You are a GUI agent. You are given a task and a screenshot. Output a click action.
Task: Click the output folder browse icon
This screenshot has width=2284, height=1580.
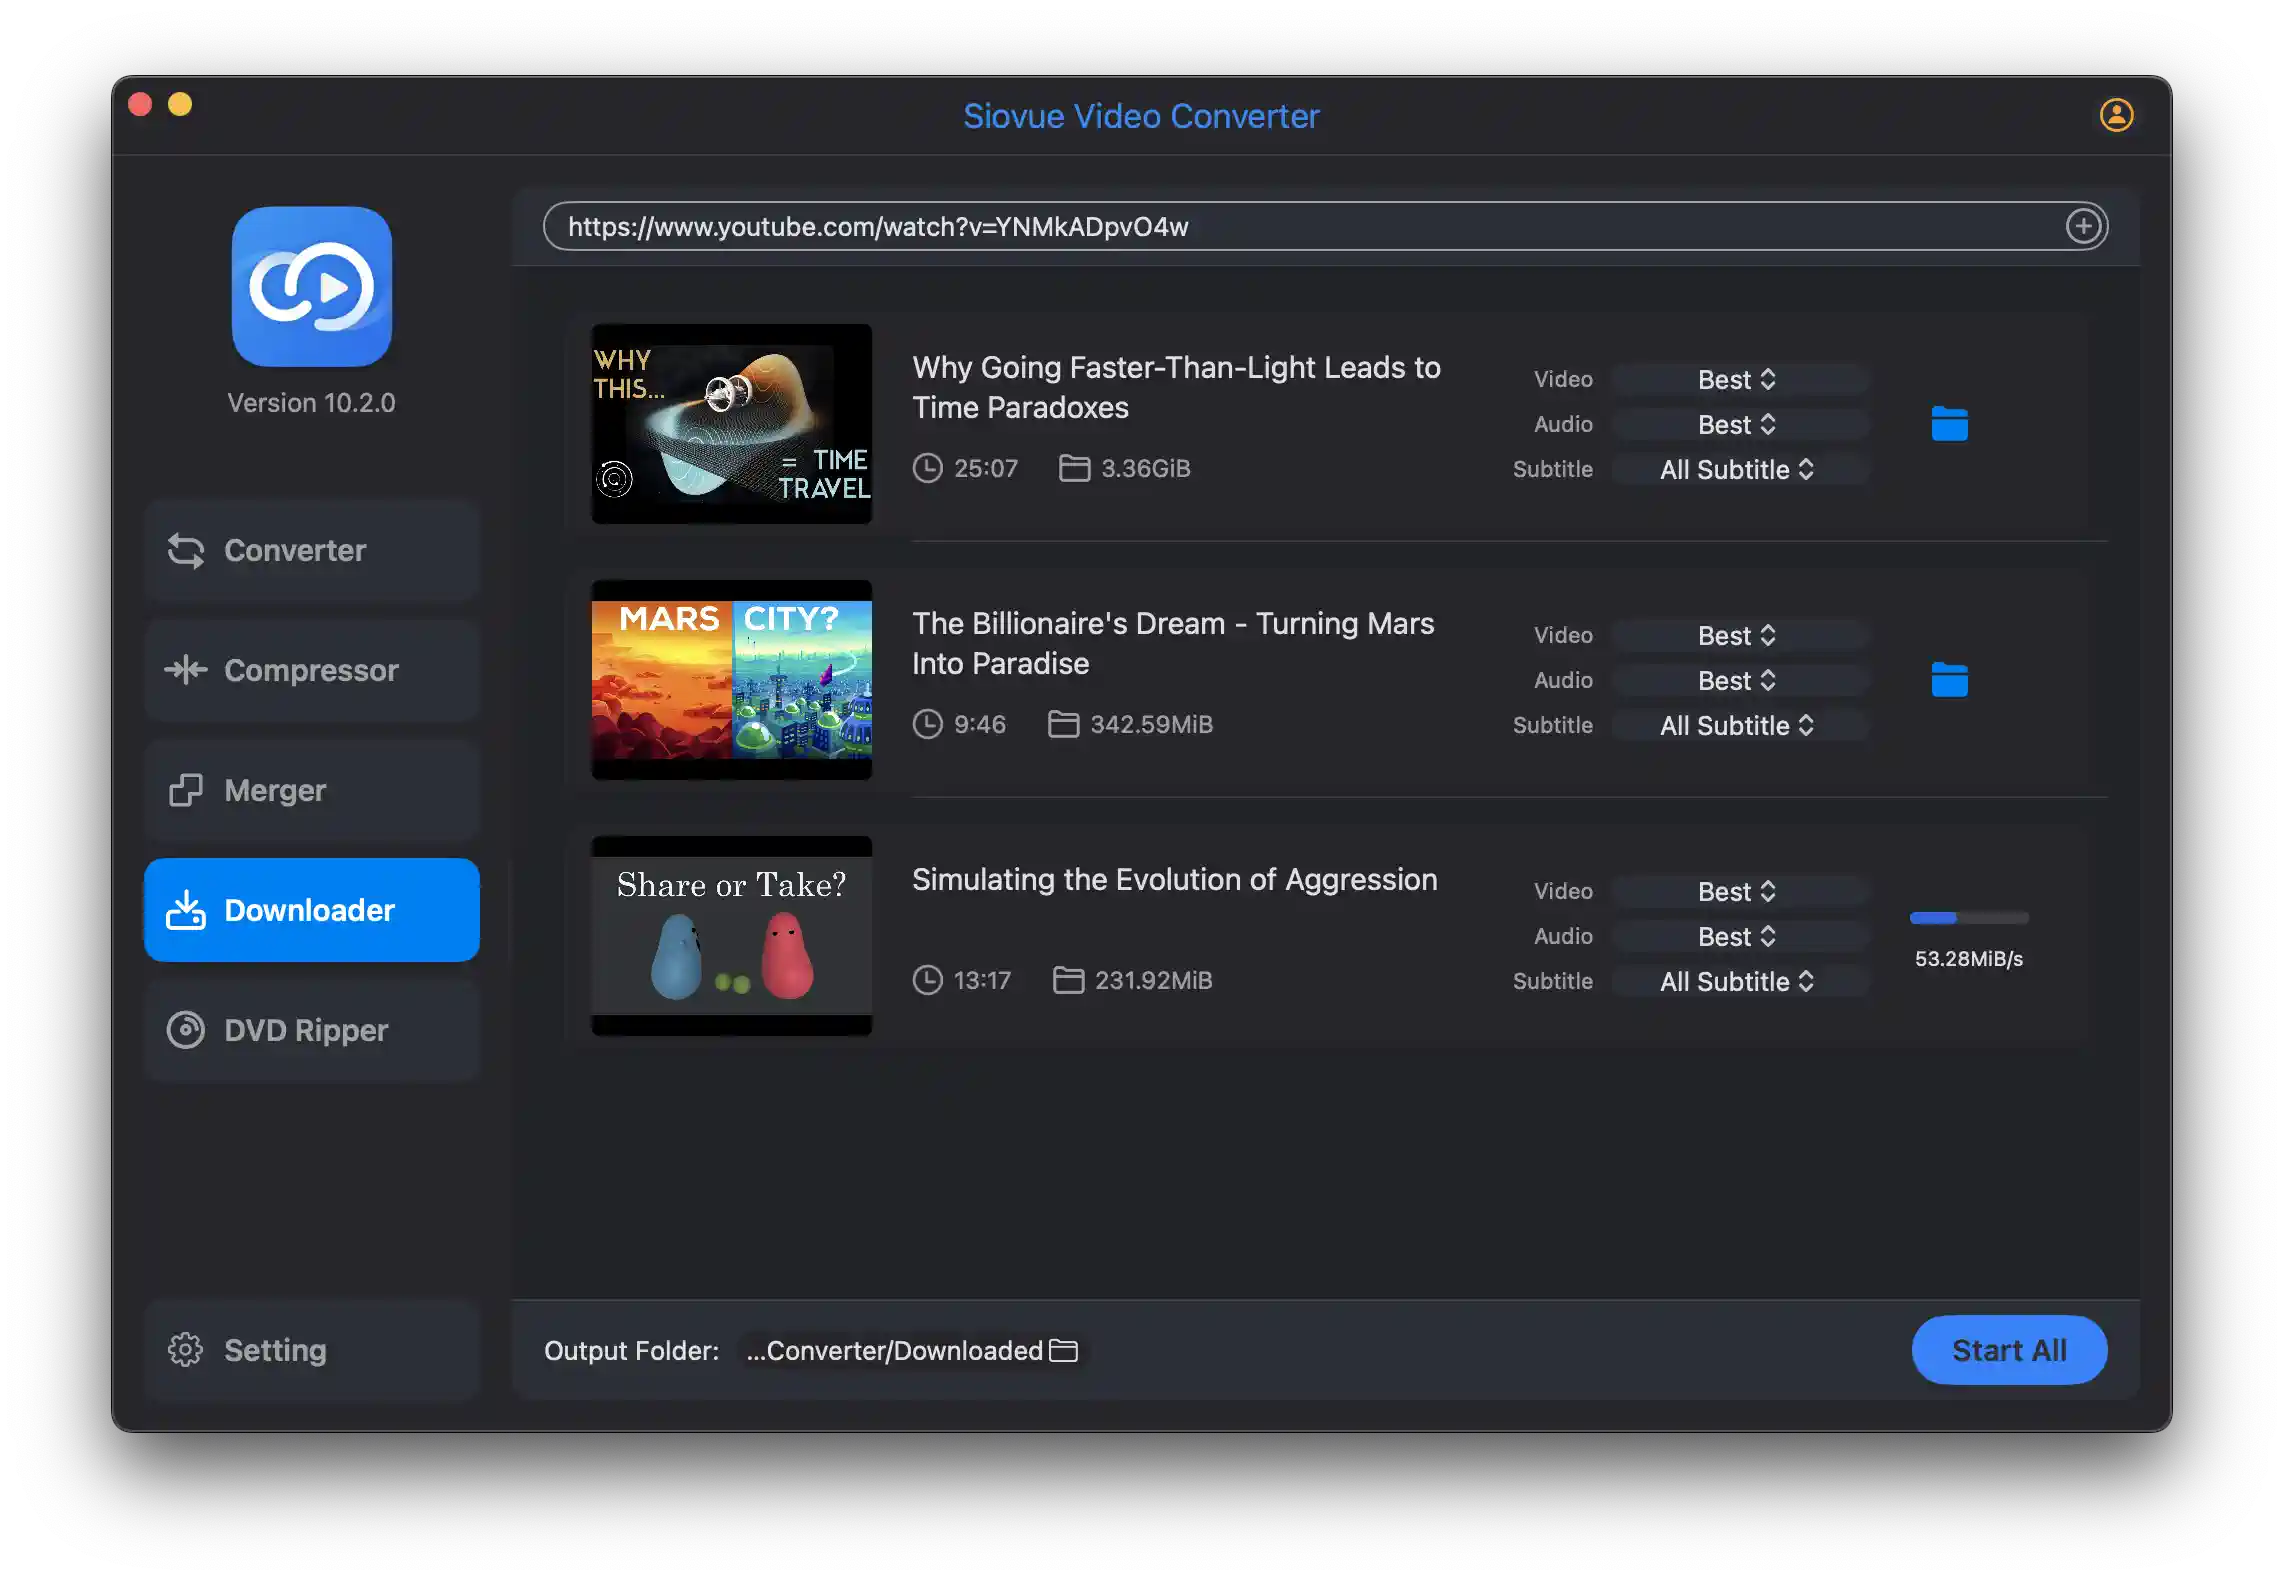(x=1063, y=1350)
